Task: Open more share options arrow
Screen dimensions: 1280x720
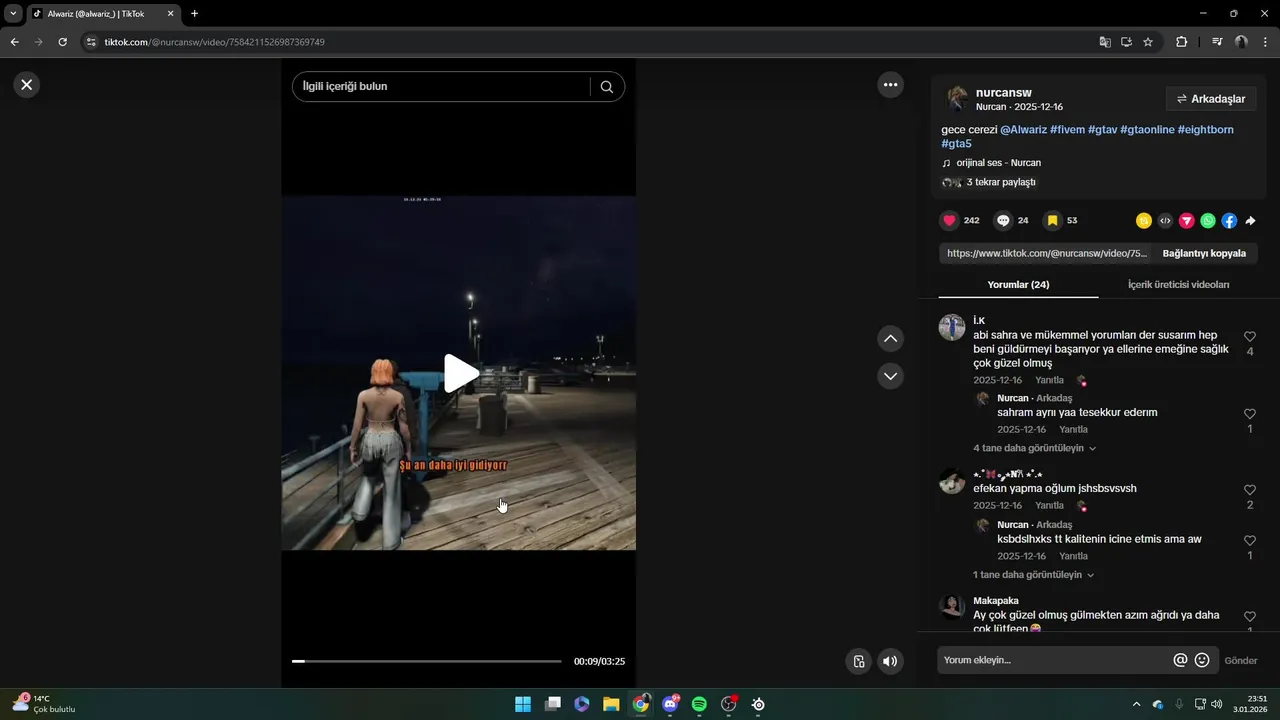Action: (1250, 221)
